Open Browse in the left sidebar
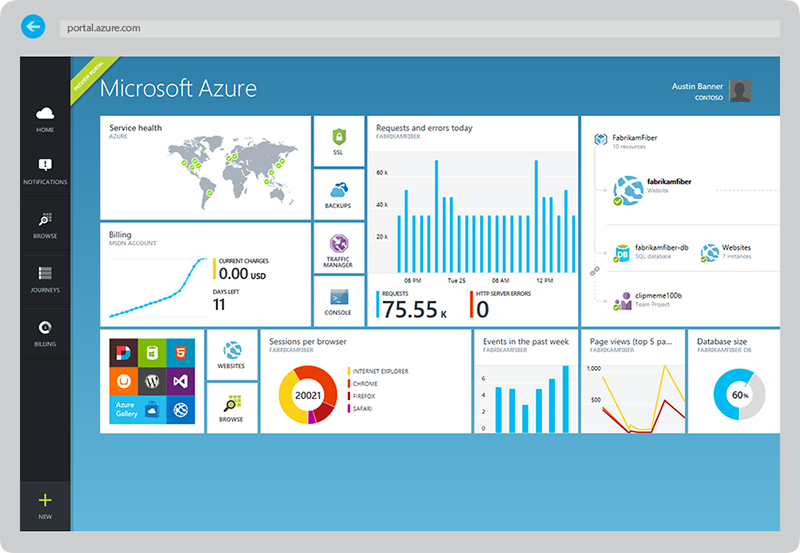This screenshot has width=800, height=553. 45,225
